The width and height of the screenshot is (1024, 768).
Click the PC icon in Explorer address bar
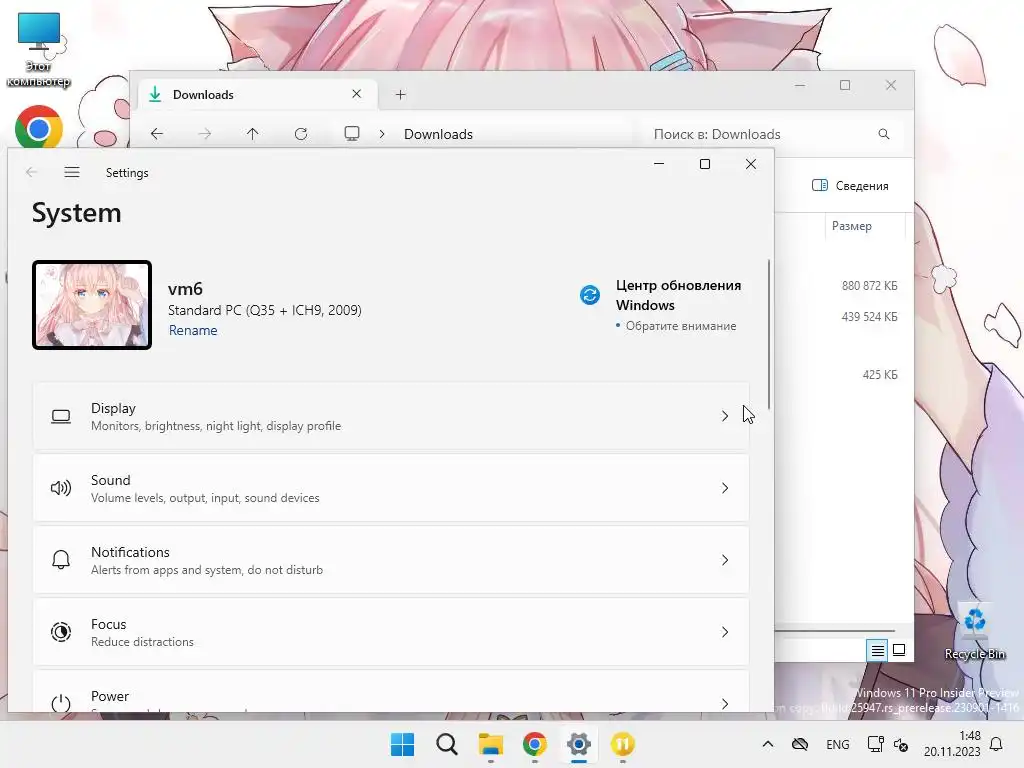pos(352,134)
